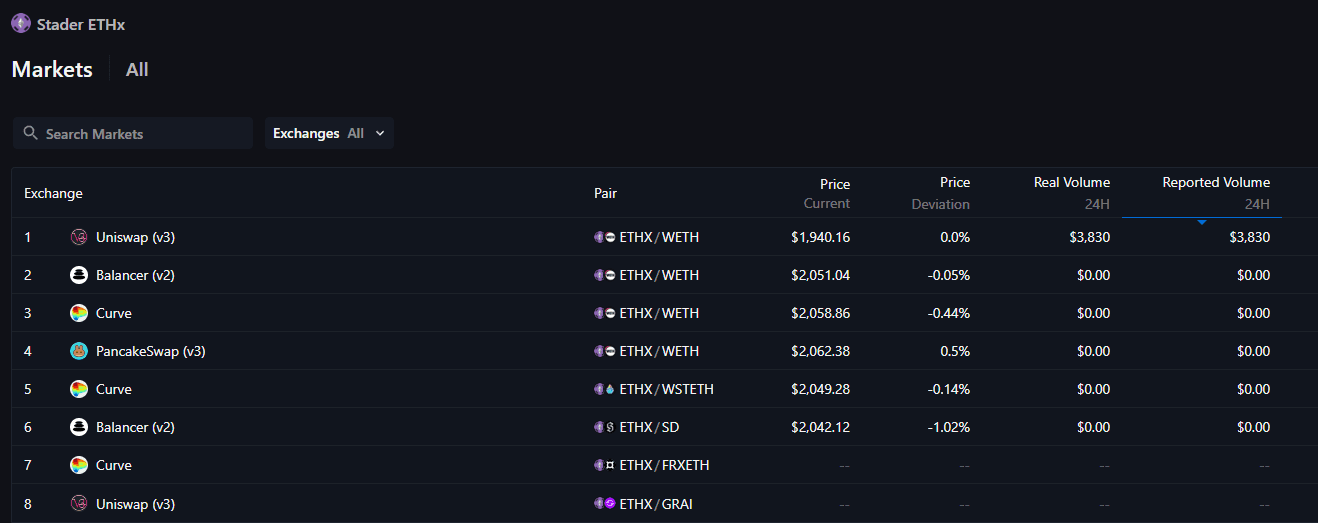1318x523 pixels.
Task: Click the Curve icon in row 3
Action: point(79,313)
